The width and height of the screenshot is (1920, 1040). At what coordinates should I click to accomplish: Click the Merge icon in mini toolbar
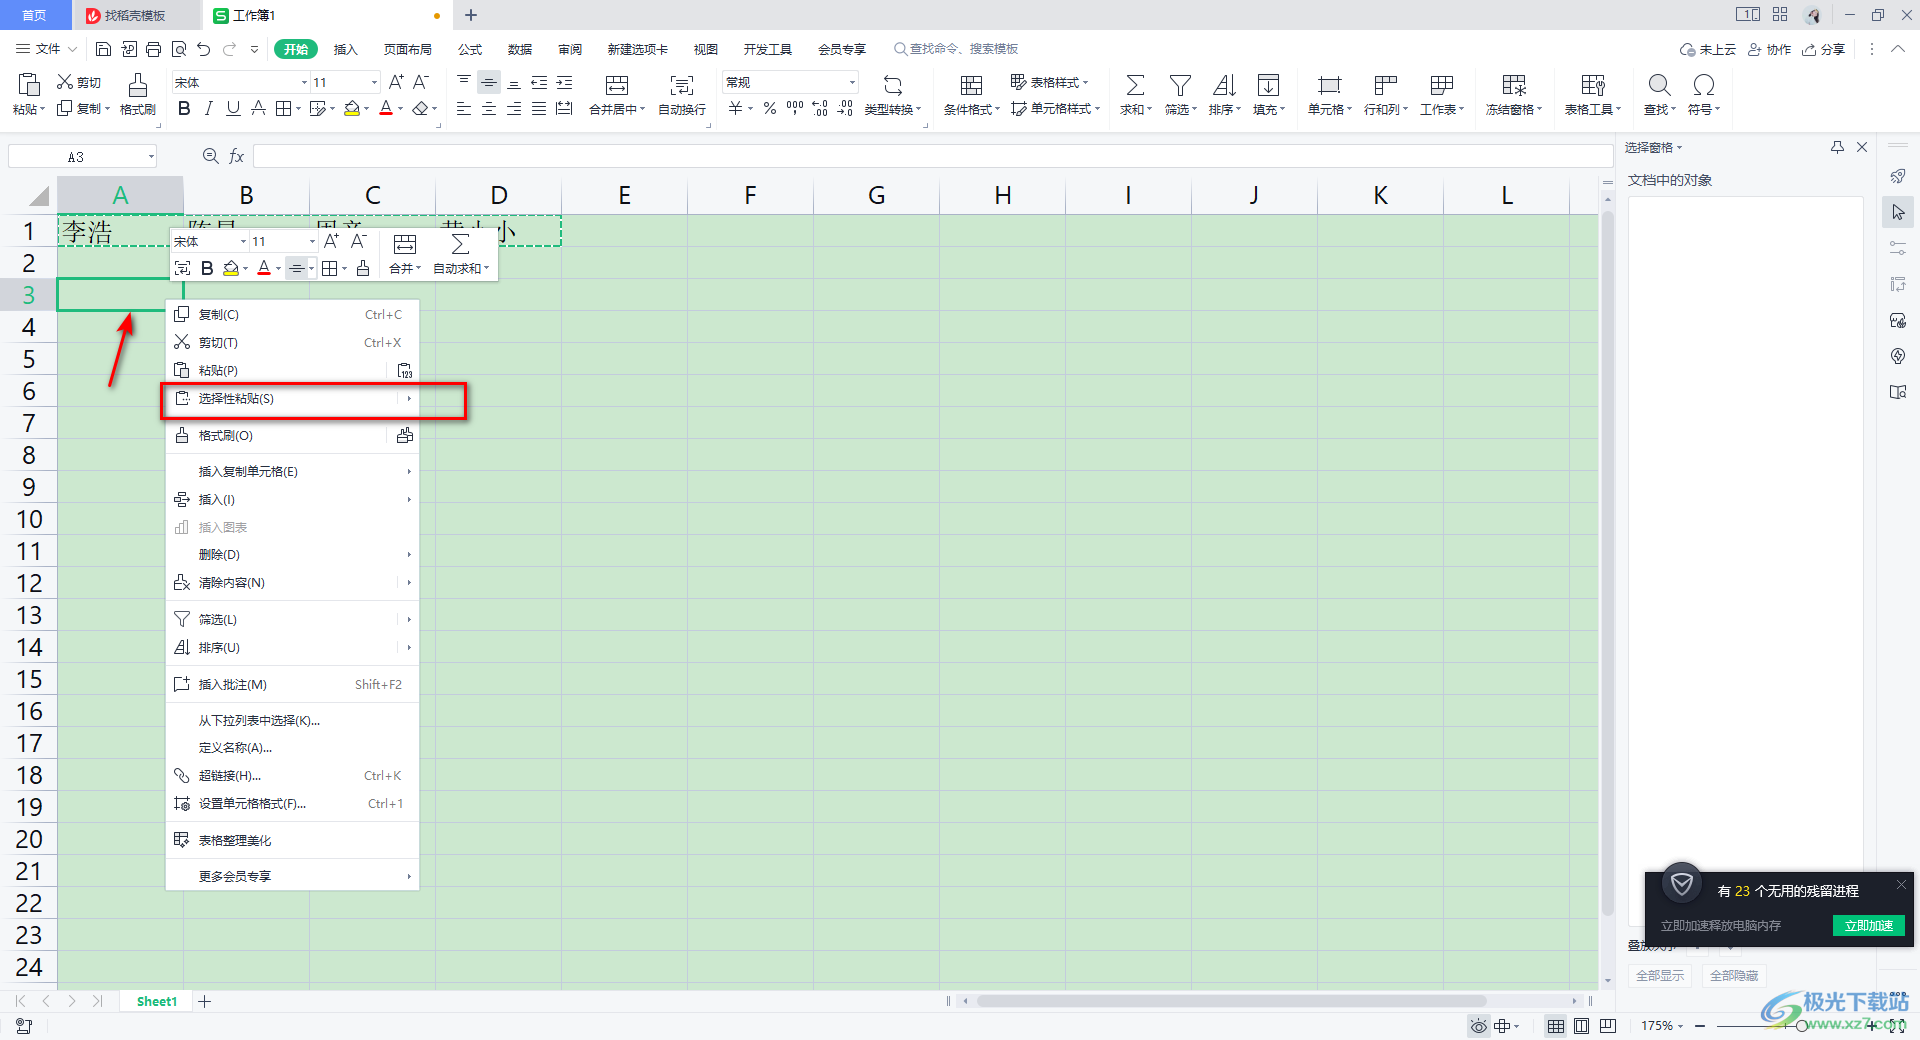[x=405, y=244]
